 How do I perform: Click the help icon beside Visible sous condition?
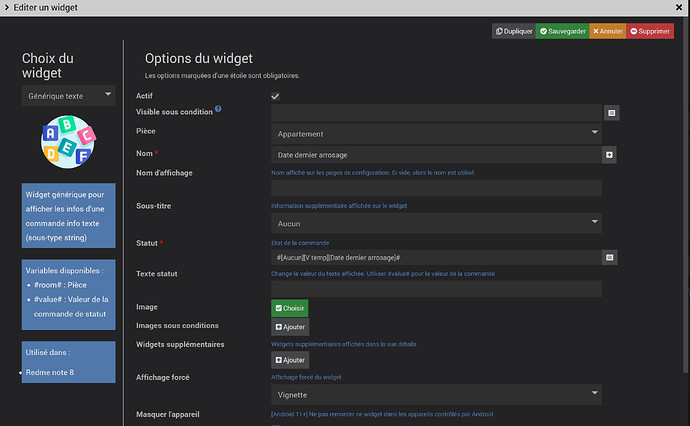(218, 109)
